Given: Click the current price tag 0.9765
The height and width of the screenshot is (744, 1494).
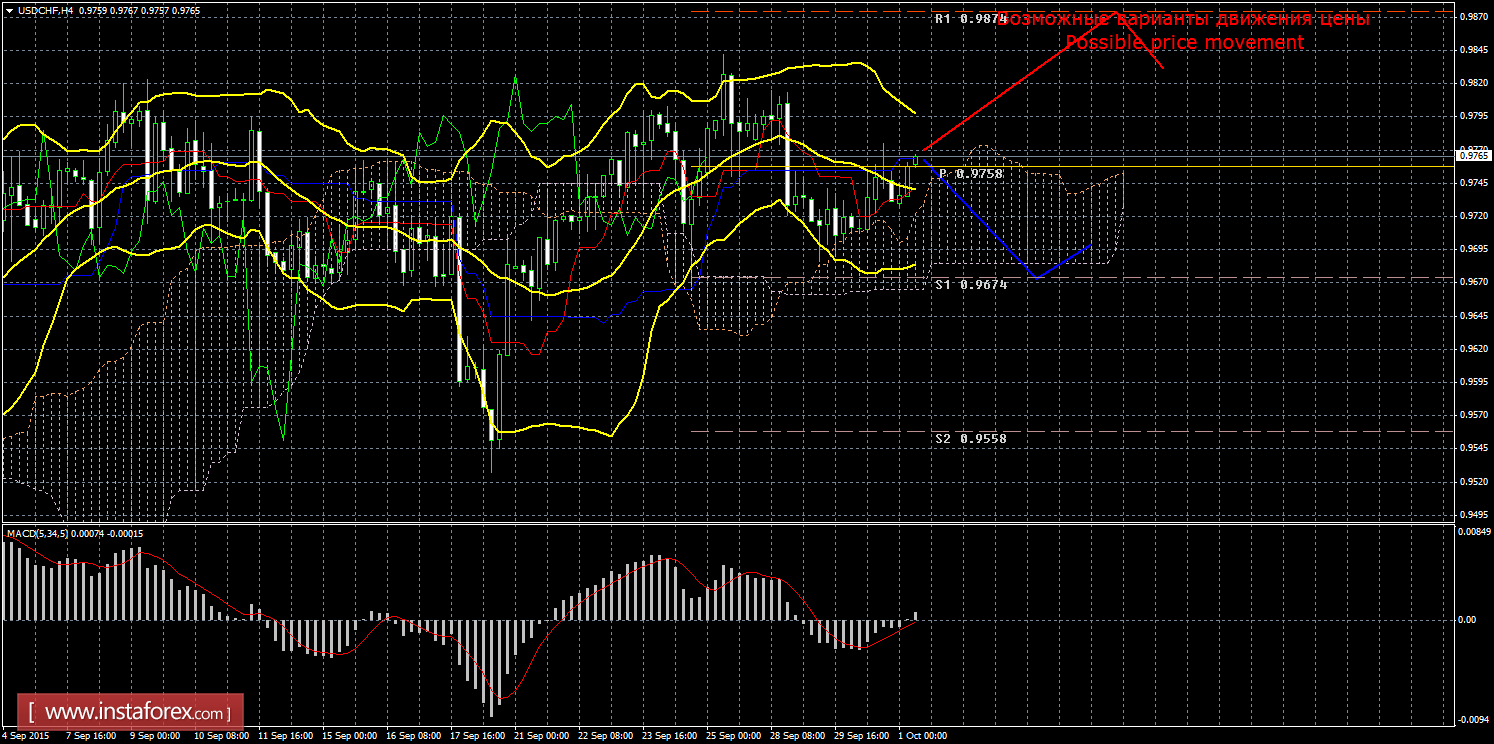Looking at the screenshot, I should click(1474, 155).
